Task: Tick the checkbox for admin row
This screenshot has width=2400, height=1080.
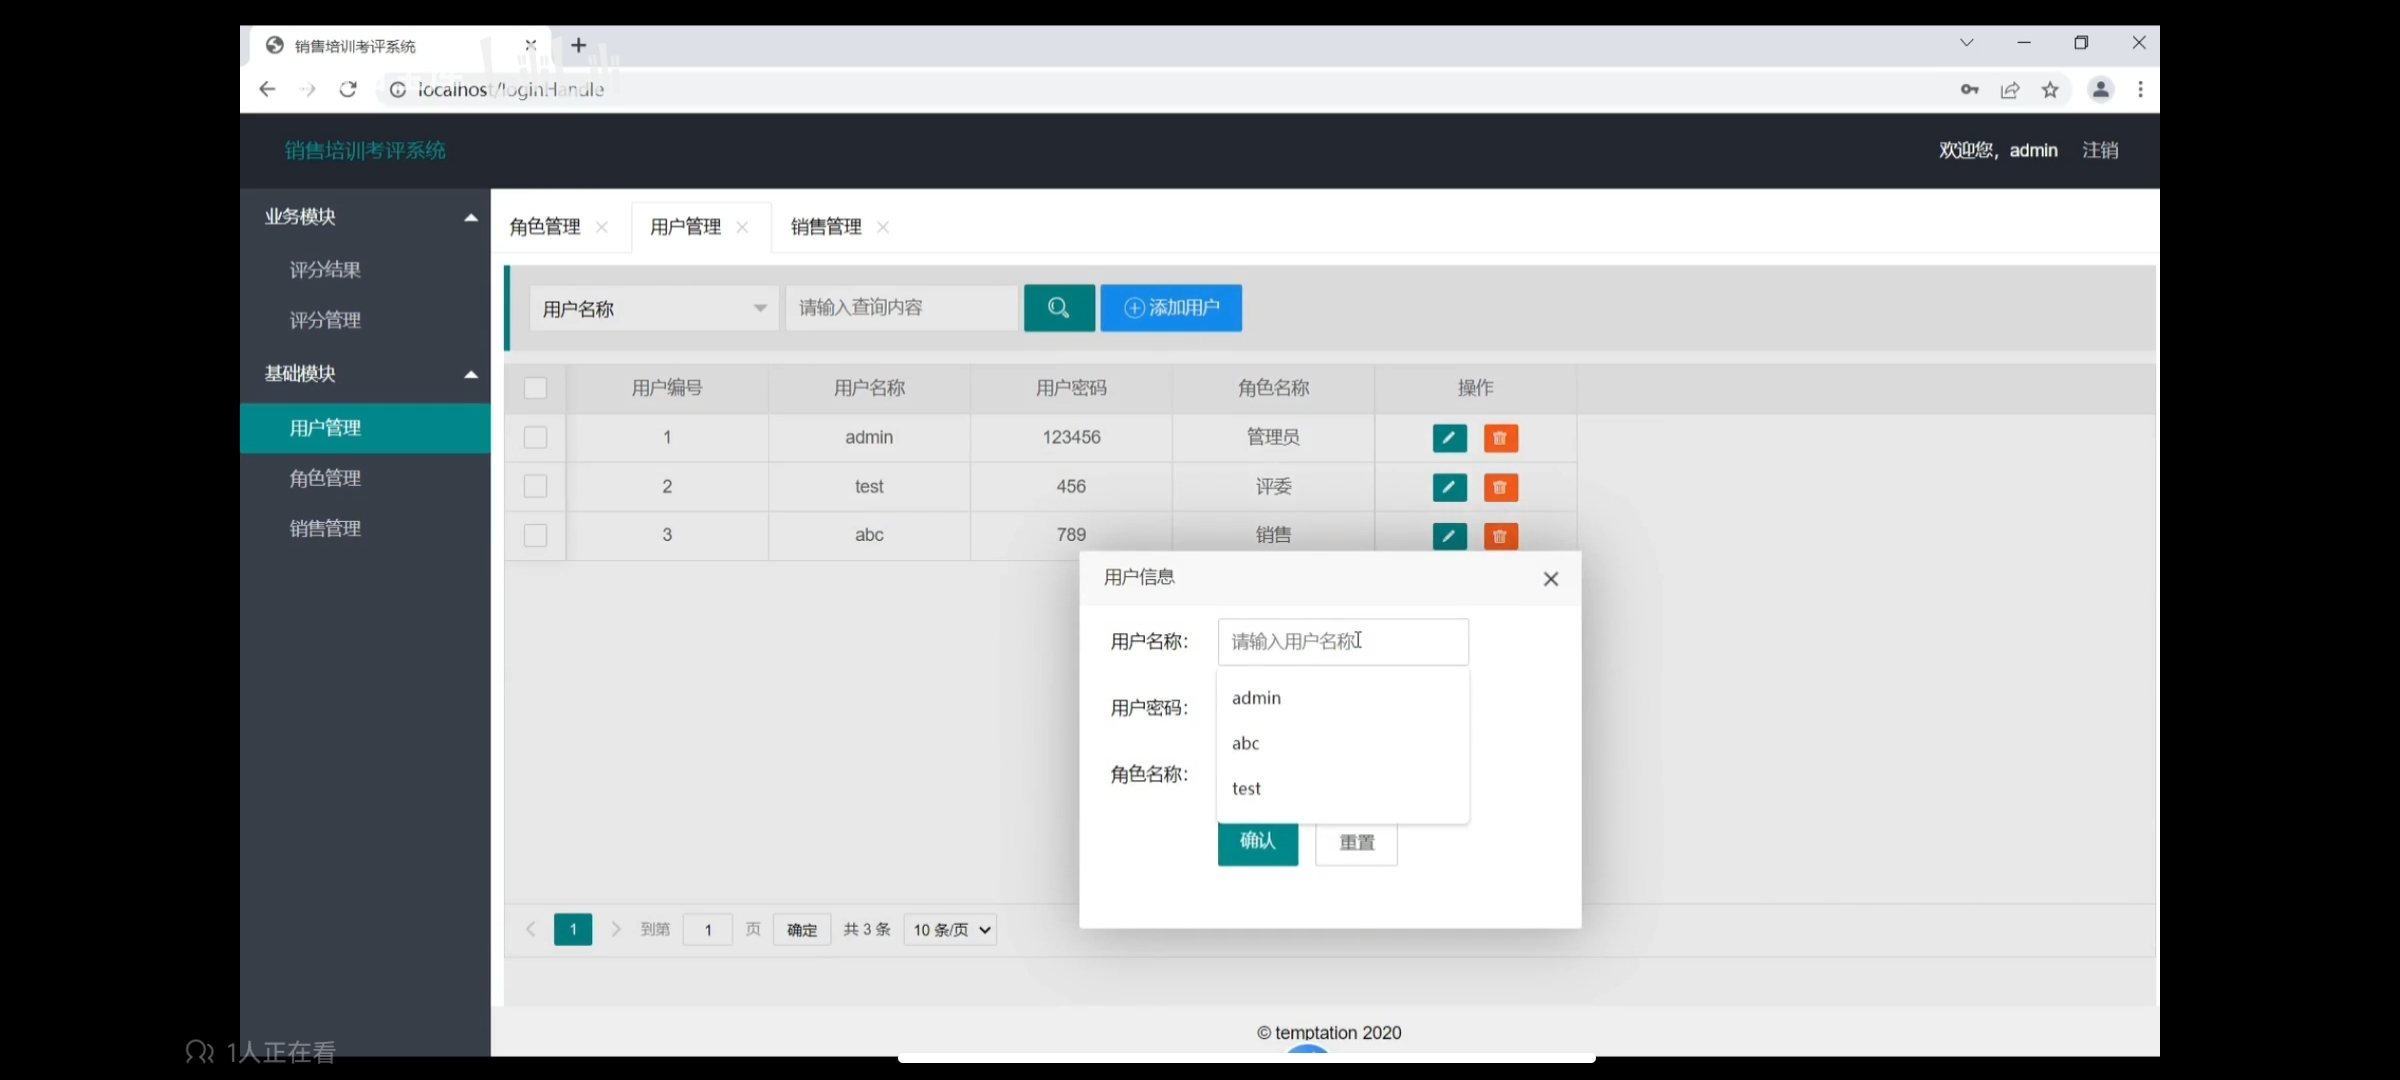Action: 535,437
